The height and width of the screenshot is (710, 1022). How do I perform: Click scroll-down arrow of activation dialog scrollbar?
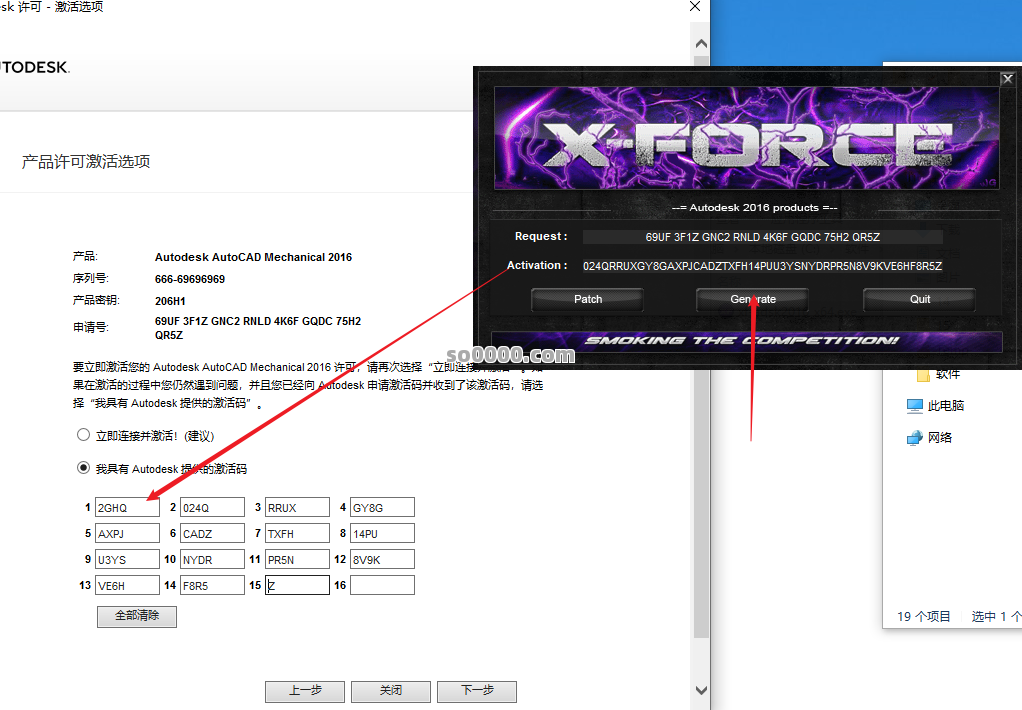(x=700, y=691)
